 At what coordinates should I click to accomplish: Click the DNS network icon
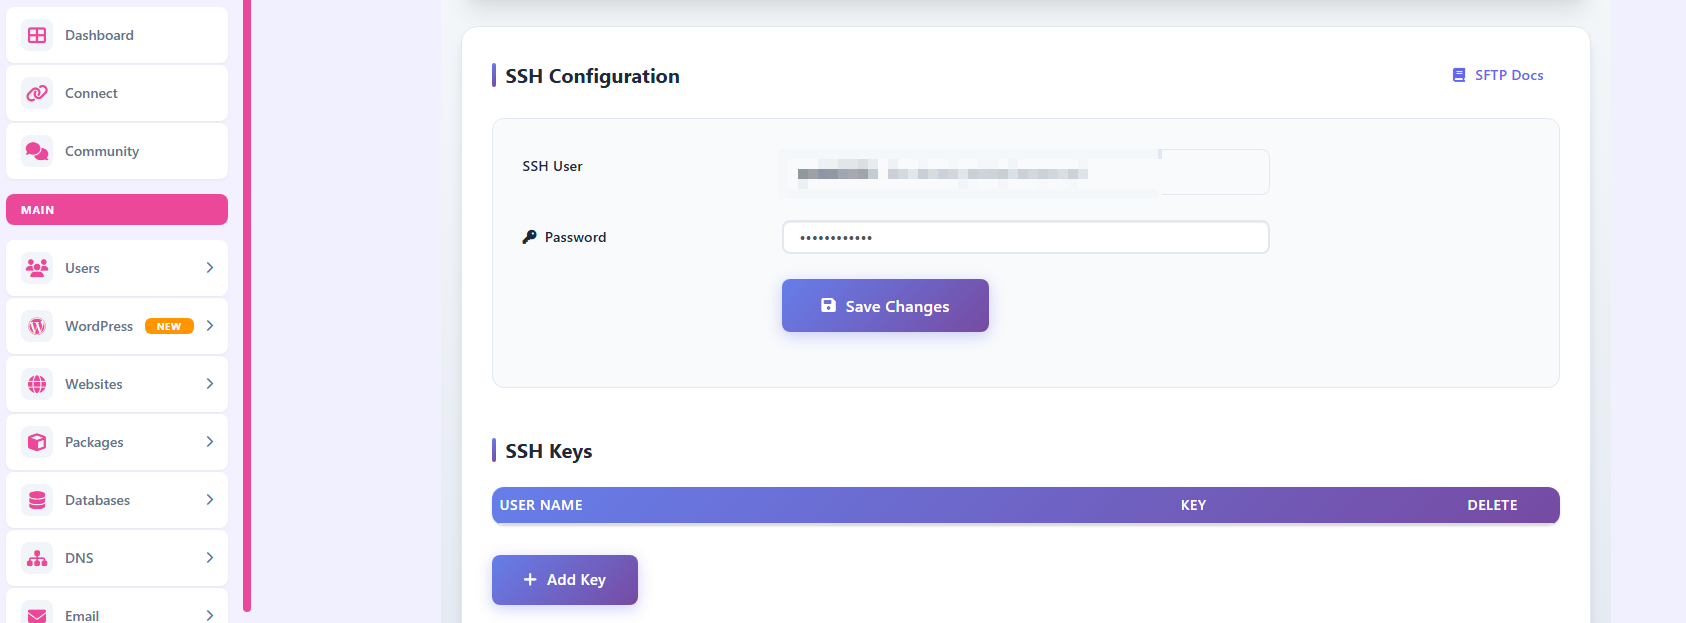click(37, 558)
